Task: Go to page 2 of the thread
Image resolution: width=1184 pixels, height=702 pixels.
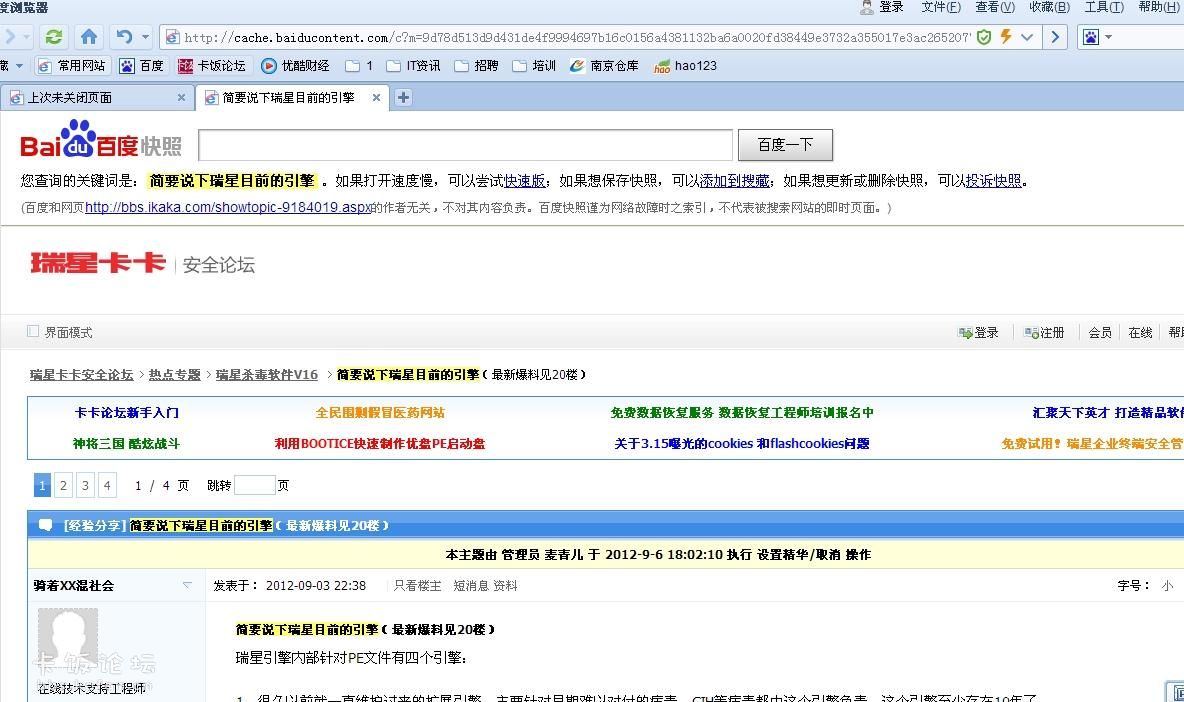Action: (x=63, y=485)
